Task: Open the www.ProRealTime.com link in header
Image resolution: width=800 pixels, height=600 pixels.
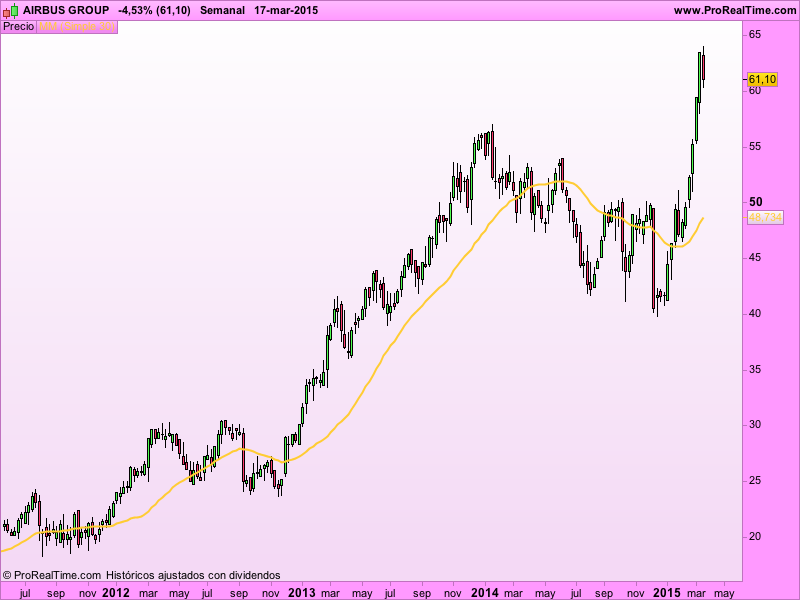Action: point(735,10)
